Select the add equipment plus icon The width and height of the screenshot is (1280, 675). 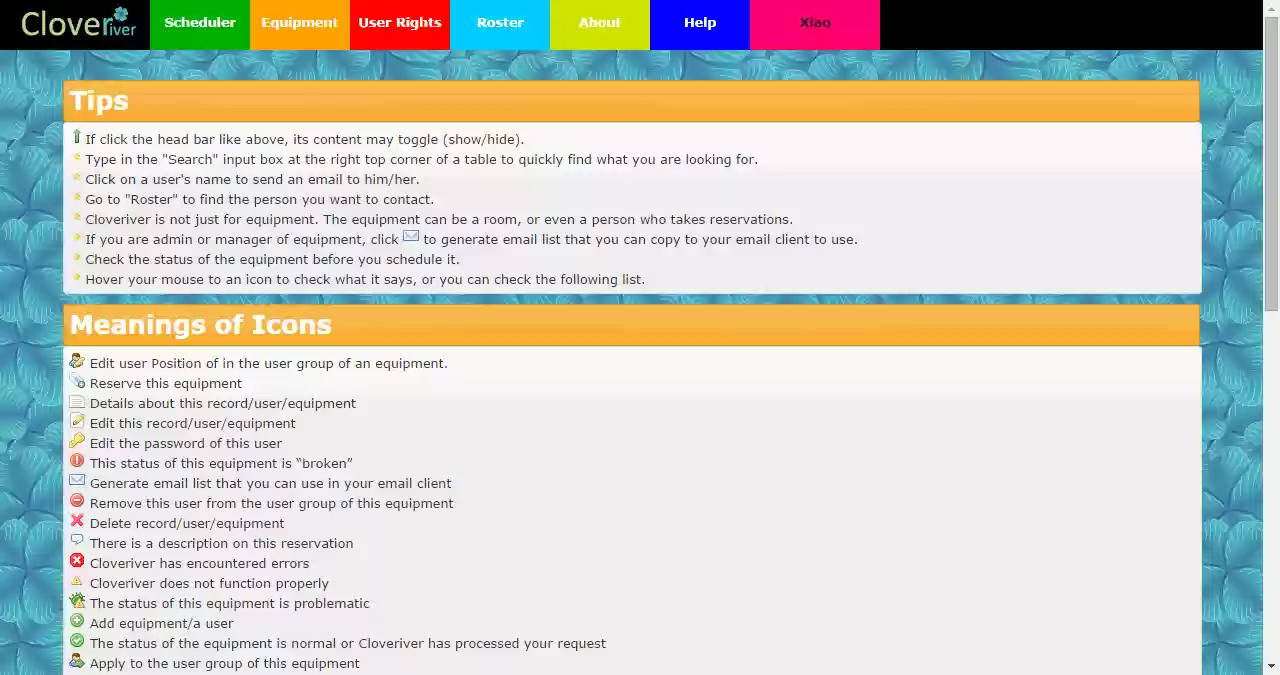(77, 621)
